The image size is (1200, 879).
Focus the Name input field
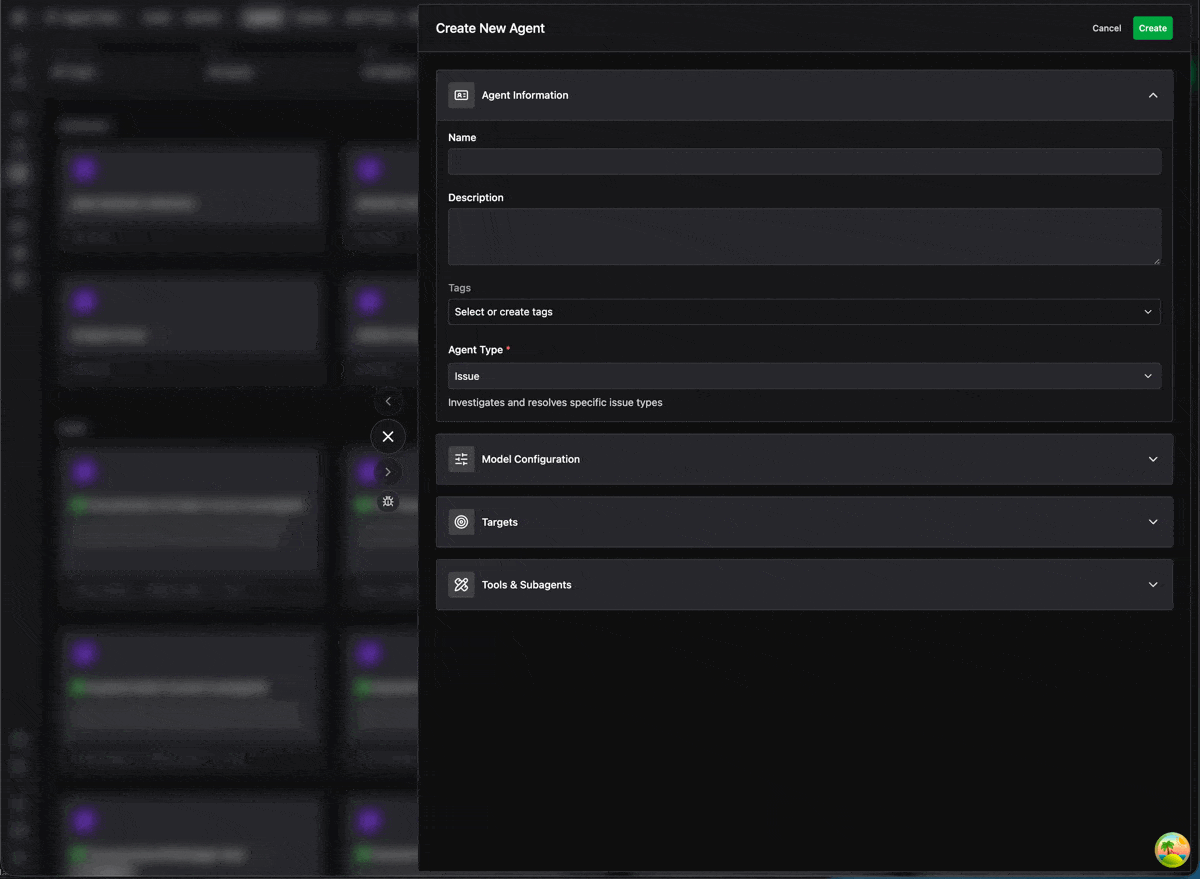pyautogui.click(x=804, y=161)
